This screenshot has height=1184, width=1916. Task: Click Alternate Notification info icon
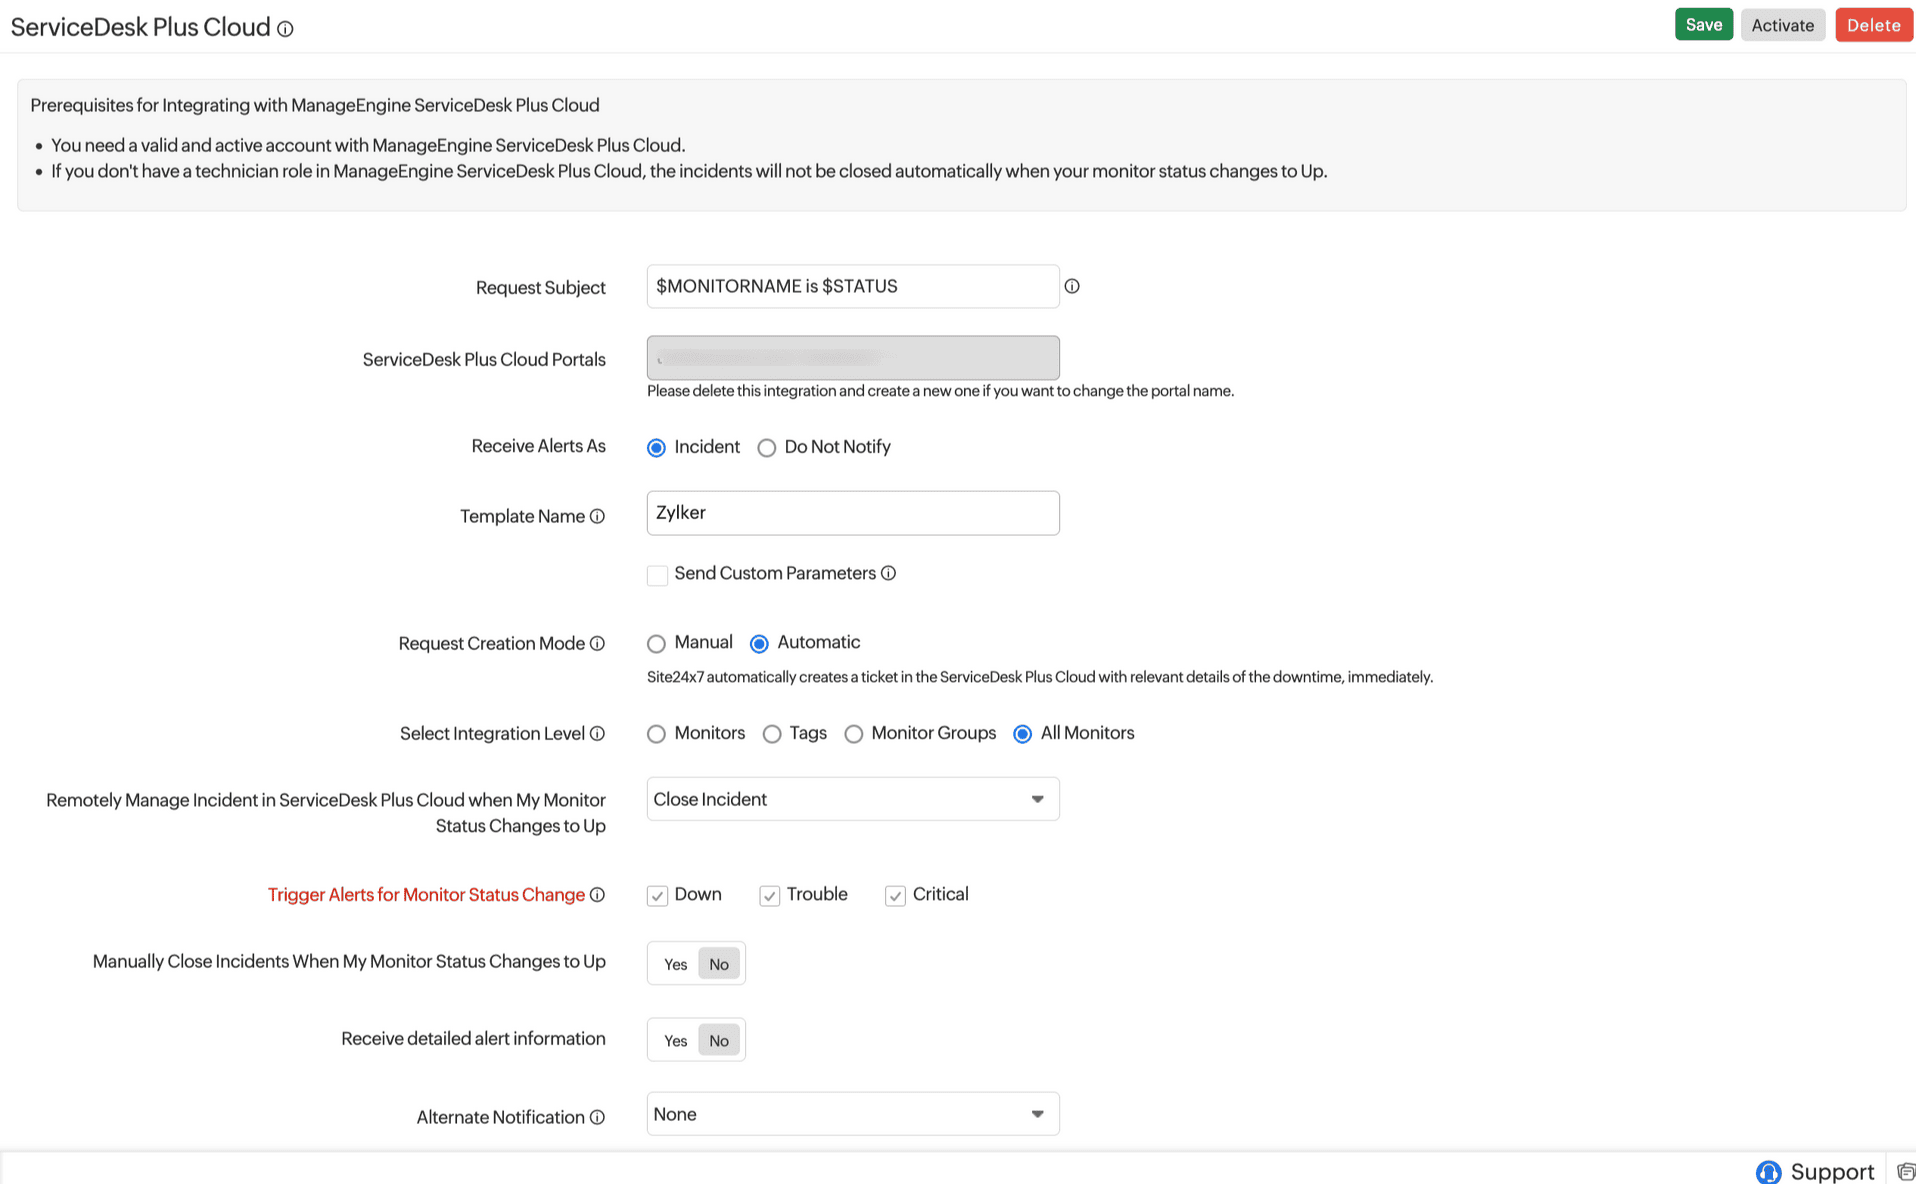click(597, 1117)
